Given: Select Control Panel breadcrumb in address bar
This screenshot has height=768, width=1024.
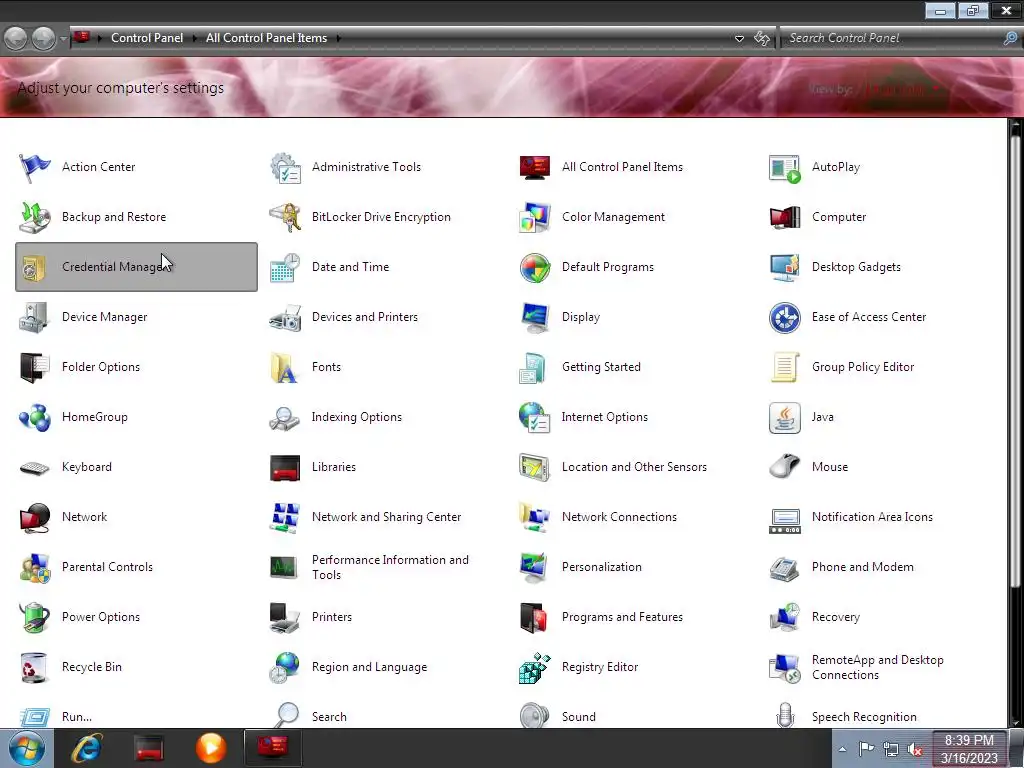Looking at the screenshot, I should click(x=147, y=38).
